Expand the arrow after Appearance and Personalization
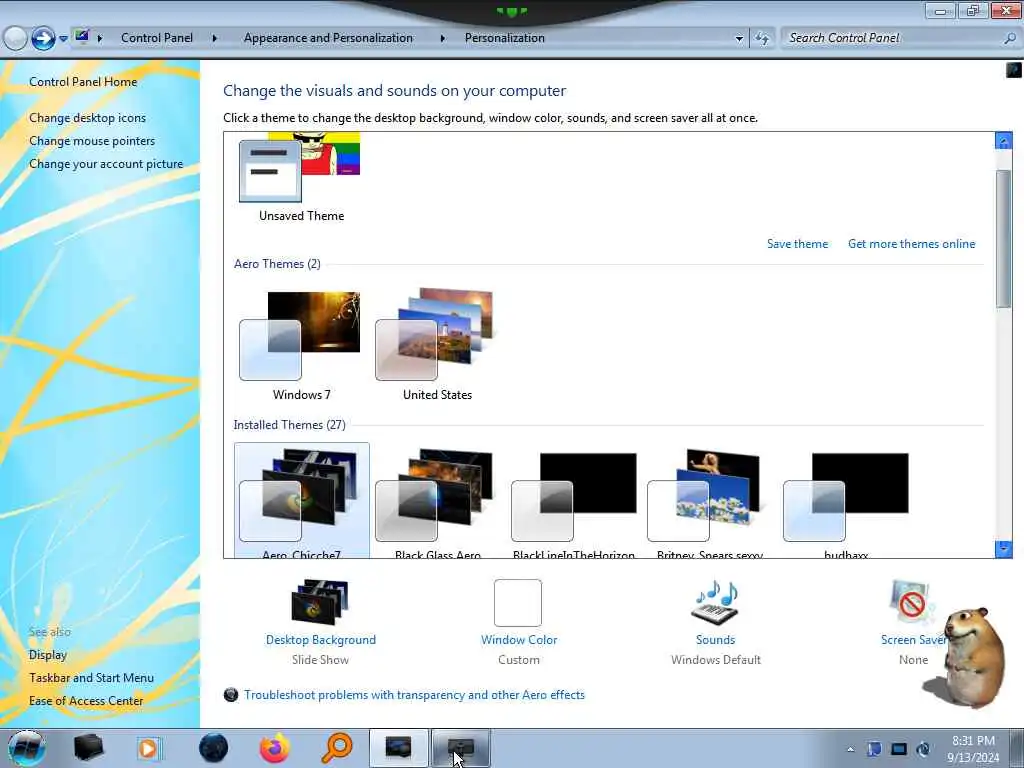 coord(442,38)
